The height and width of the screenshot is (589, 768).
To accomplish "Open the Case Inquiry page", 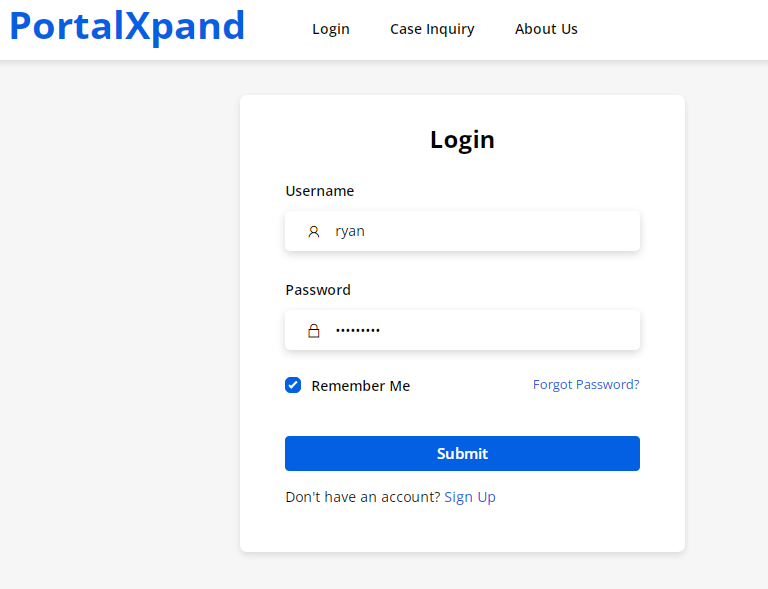I will coord(432,29).
